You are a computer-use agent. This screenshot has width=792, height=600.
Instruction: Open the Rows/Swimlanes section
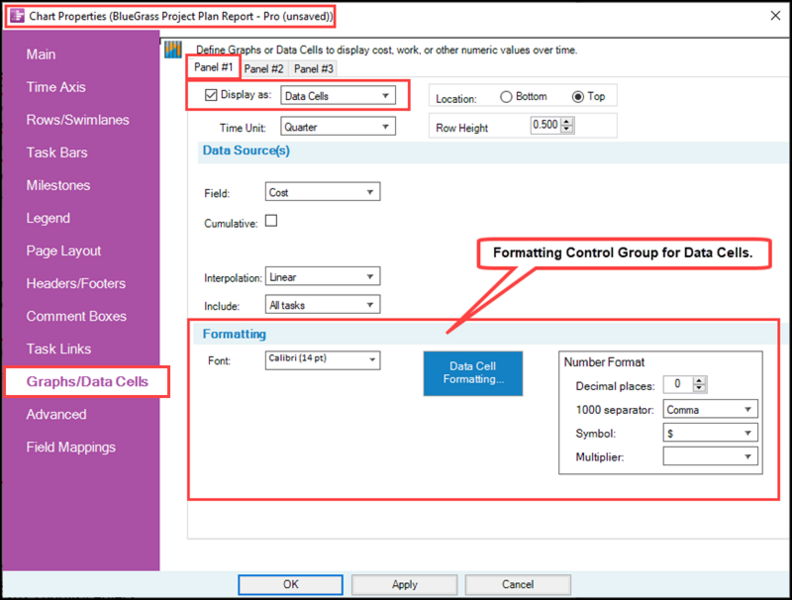[x=78, y=120]
